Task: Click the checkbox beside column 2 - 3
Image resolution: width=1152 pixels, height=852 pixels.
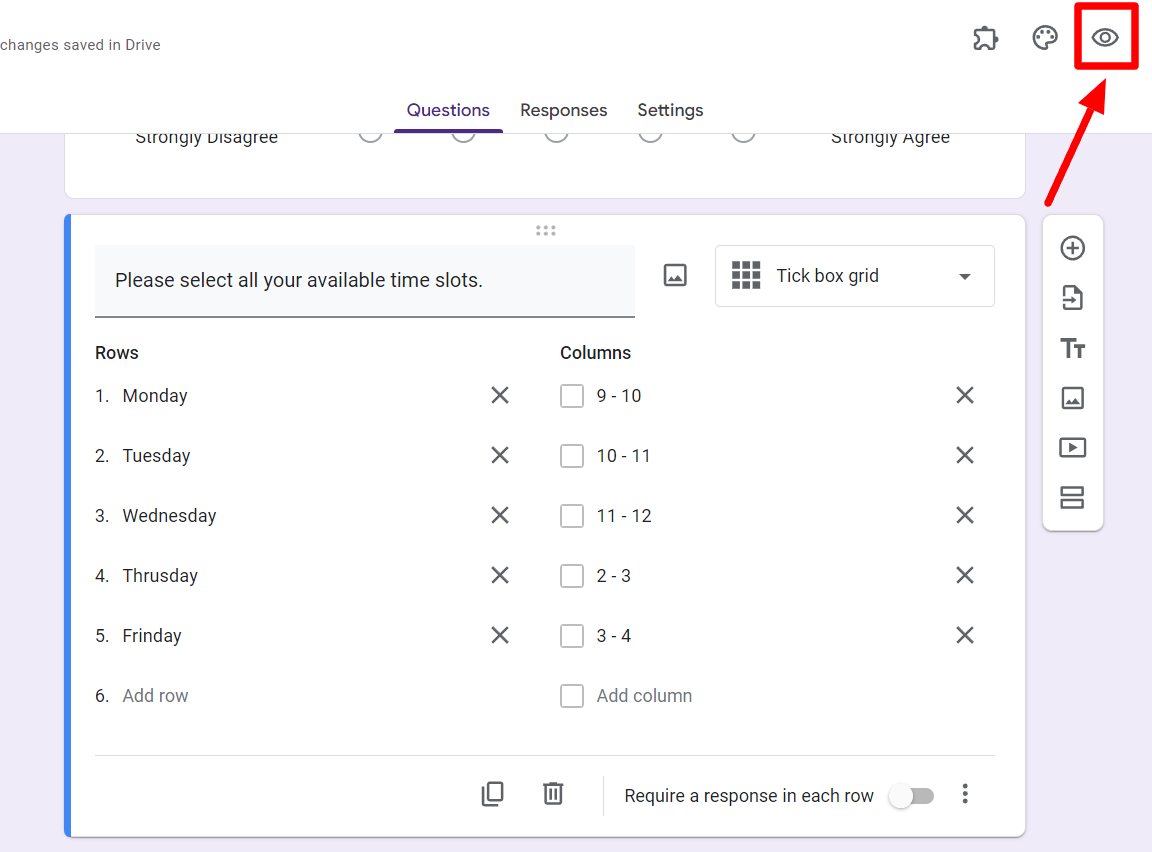Action: [572, 576]
